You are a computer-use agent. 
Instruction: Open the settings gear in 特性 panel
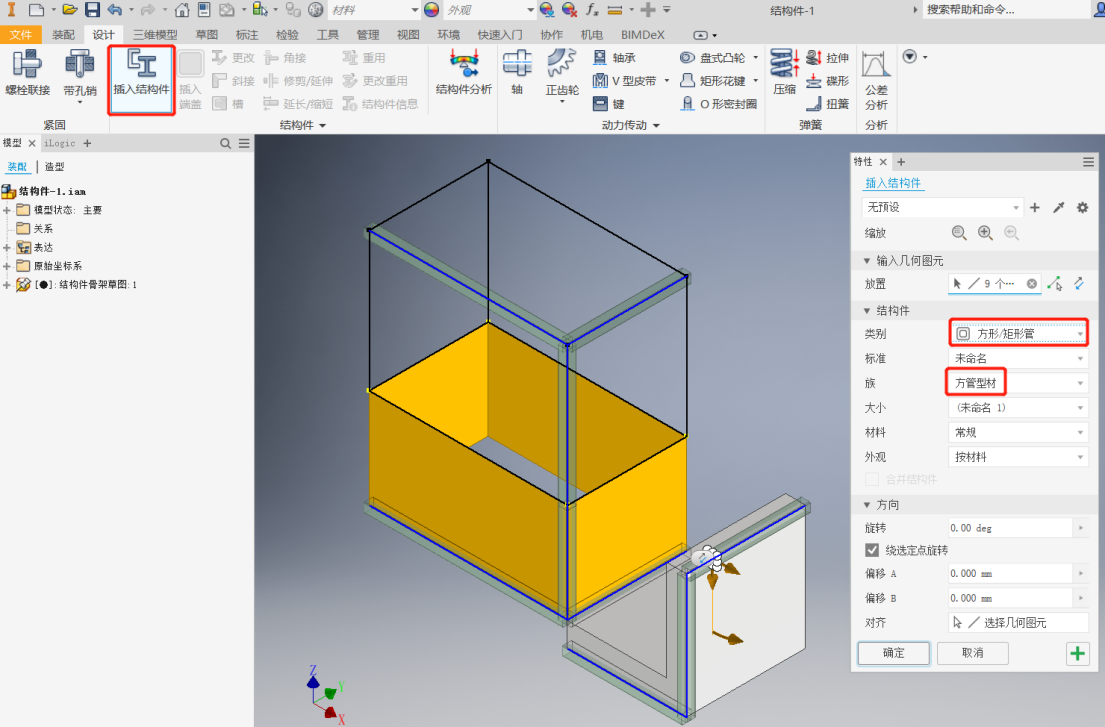[1082, 208]
